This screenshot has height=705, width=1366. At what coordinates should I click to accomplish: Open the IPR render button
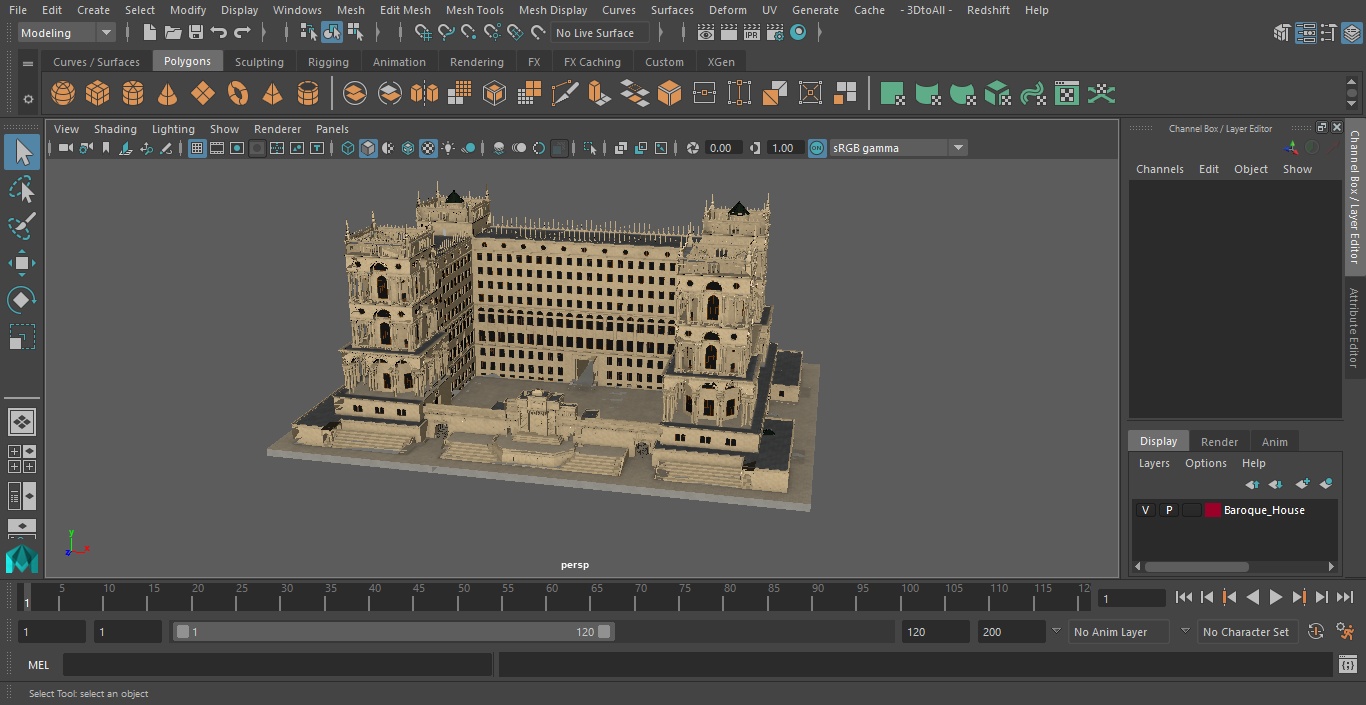[752, 33]
